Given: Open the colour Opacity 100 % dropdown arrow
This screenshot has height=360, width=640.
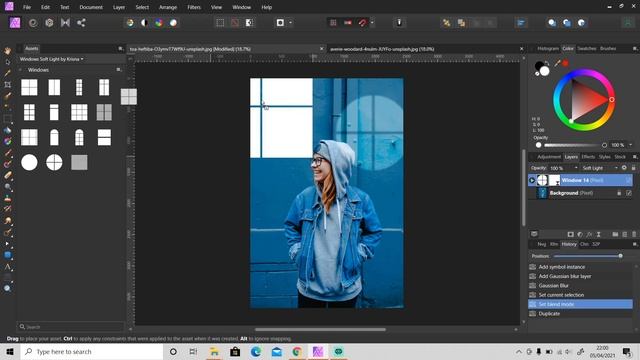Looking at the screenshot, I should point(631,145).
